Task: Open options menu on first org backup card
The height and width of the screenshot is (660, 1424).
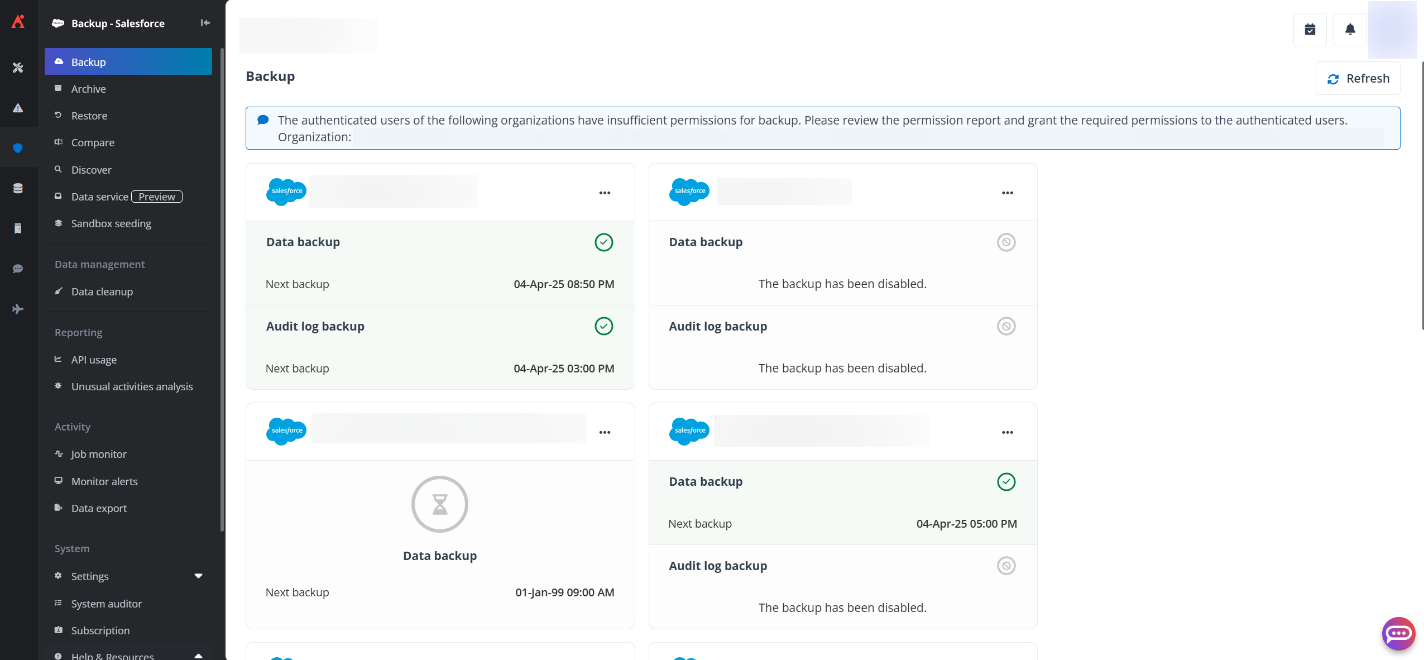Action: click(604, 193)
